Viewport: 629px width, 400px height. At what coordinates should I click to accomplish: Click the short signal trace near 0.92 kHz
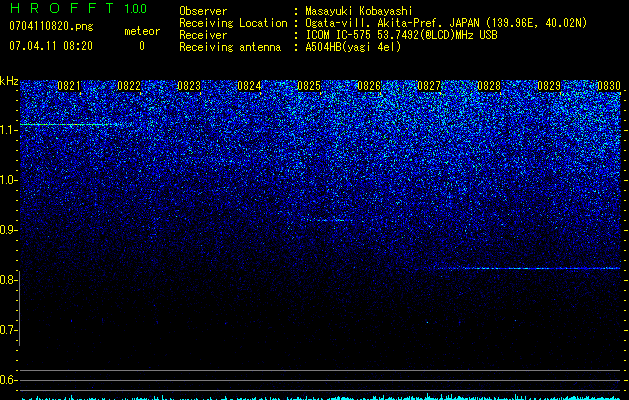[x=327, y=220]
